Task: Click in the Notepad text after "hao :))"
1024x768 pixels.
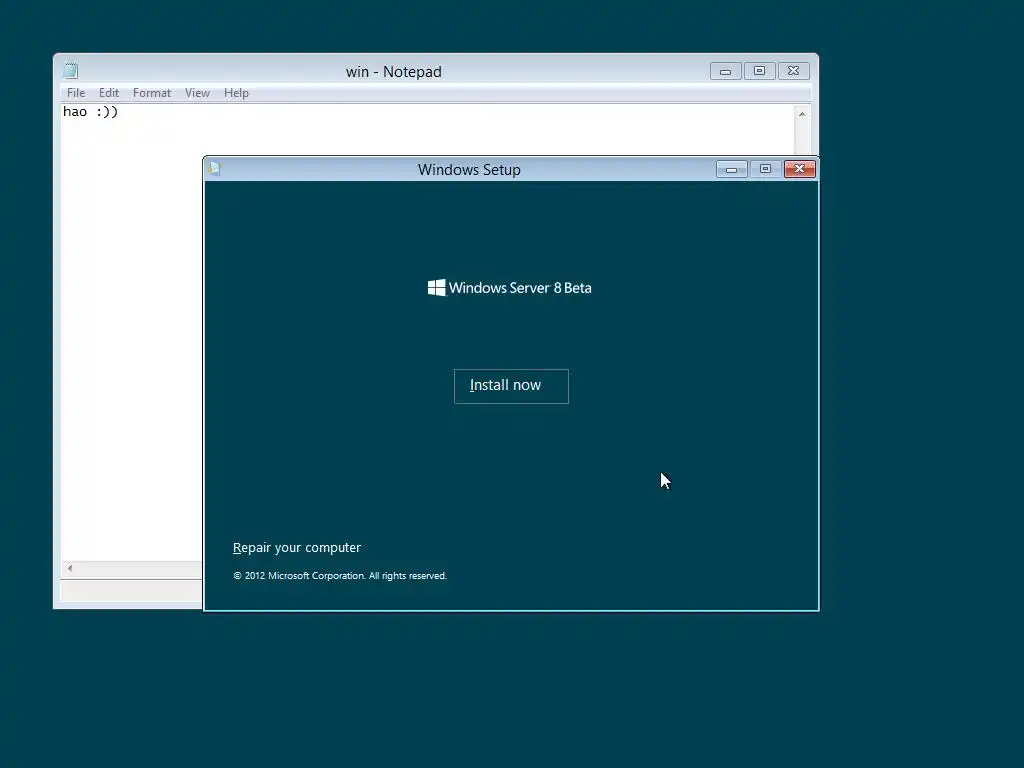Action: [120, 112]
